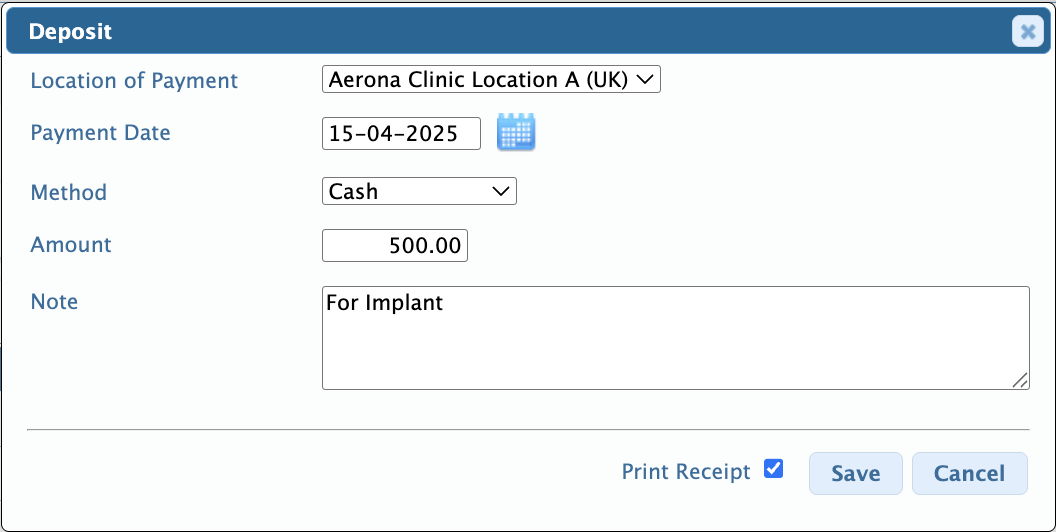Click the Note label
The image size is (1056, 532).
pyautogui.click(x=54, y=301)
